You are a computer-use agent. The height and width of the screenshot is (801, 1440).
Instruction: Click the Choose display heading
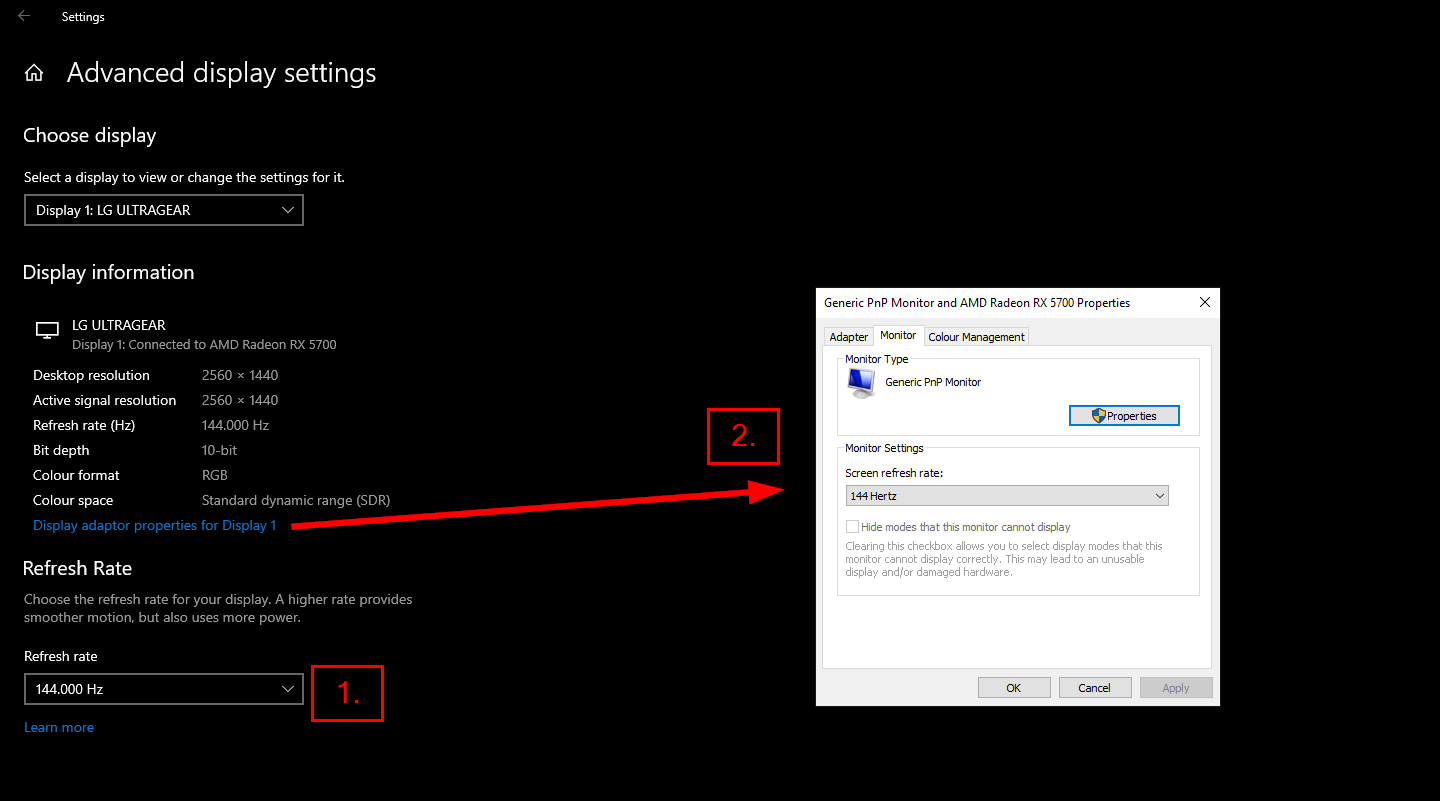pos(90,135)
